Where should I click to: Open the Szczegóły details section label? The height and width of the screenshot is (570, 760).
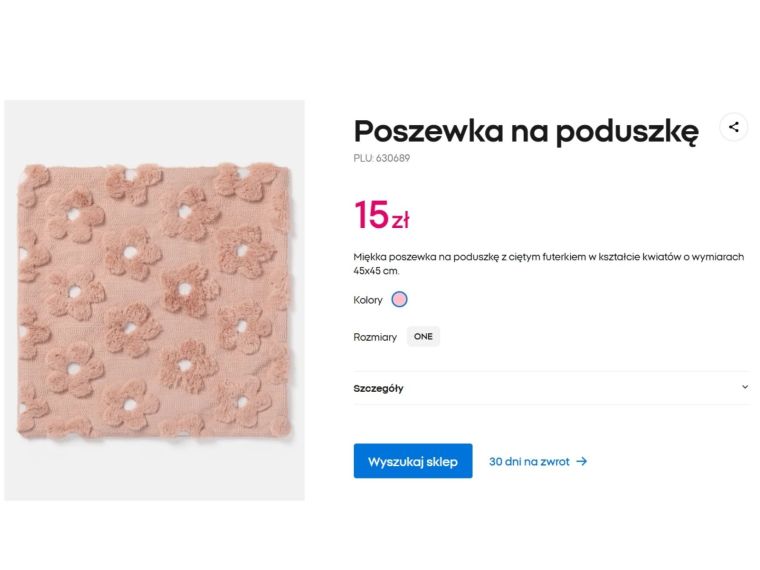pyautogui.click(x=379, y=388)
